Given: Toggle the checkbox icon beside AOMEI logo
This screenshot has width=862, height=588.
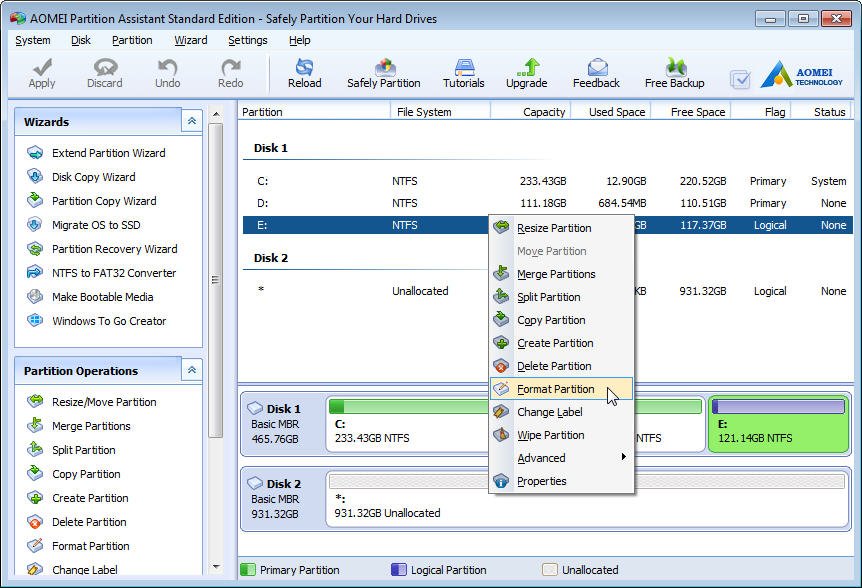Looking at the screenshot, I should point(741,80).
